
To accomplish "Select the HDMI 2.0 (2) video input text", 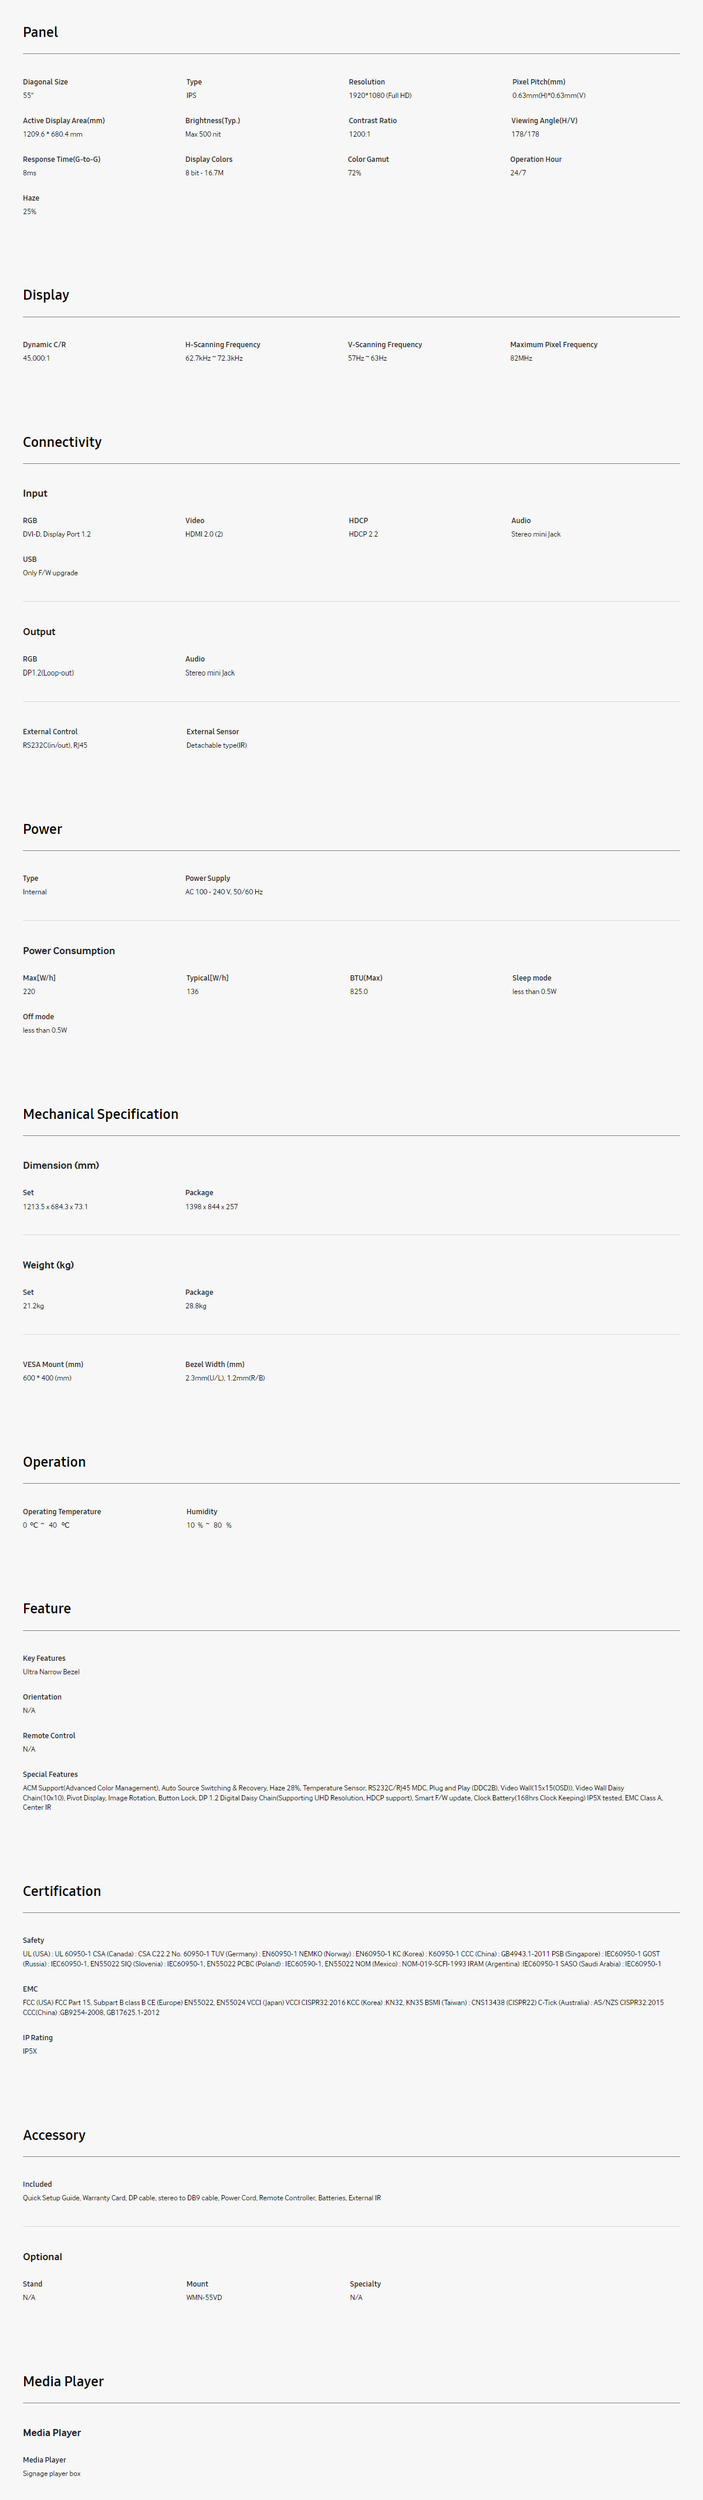I will pos(204,534).
